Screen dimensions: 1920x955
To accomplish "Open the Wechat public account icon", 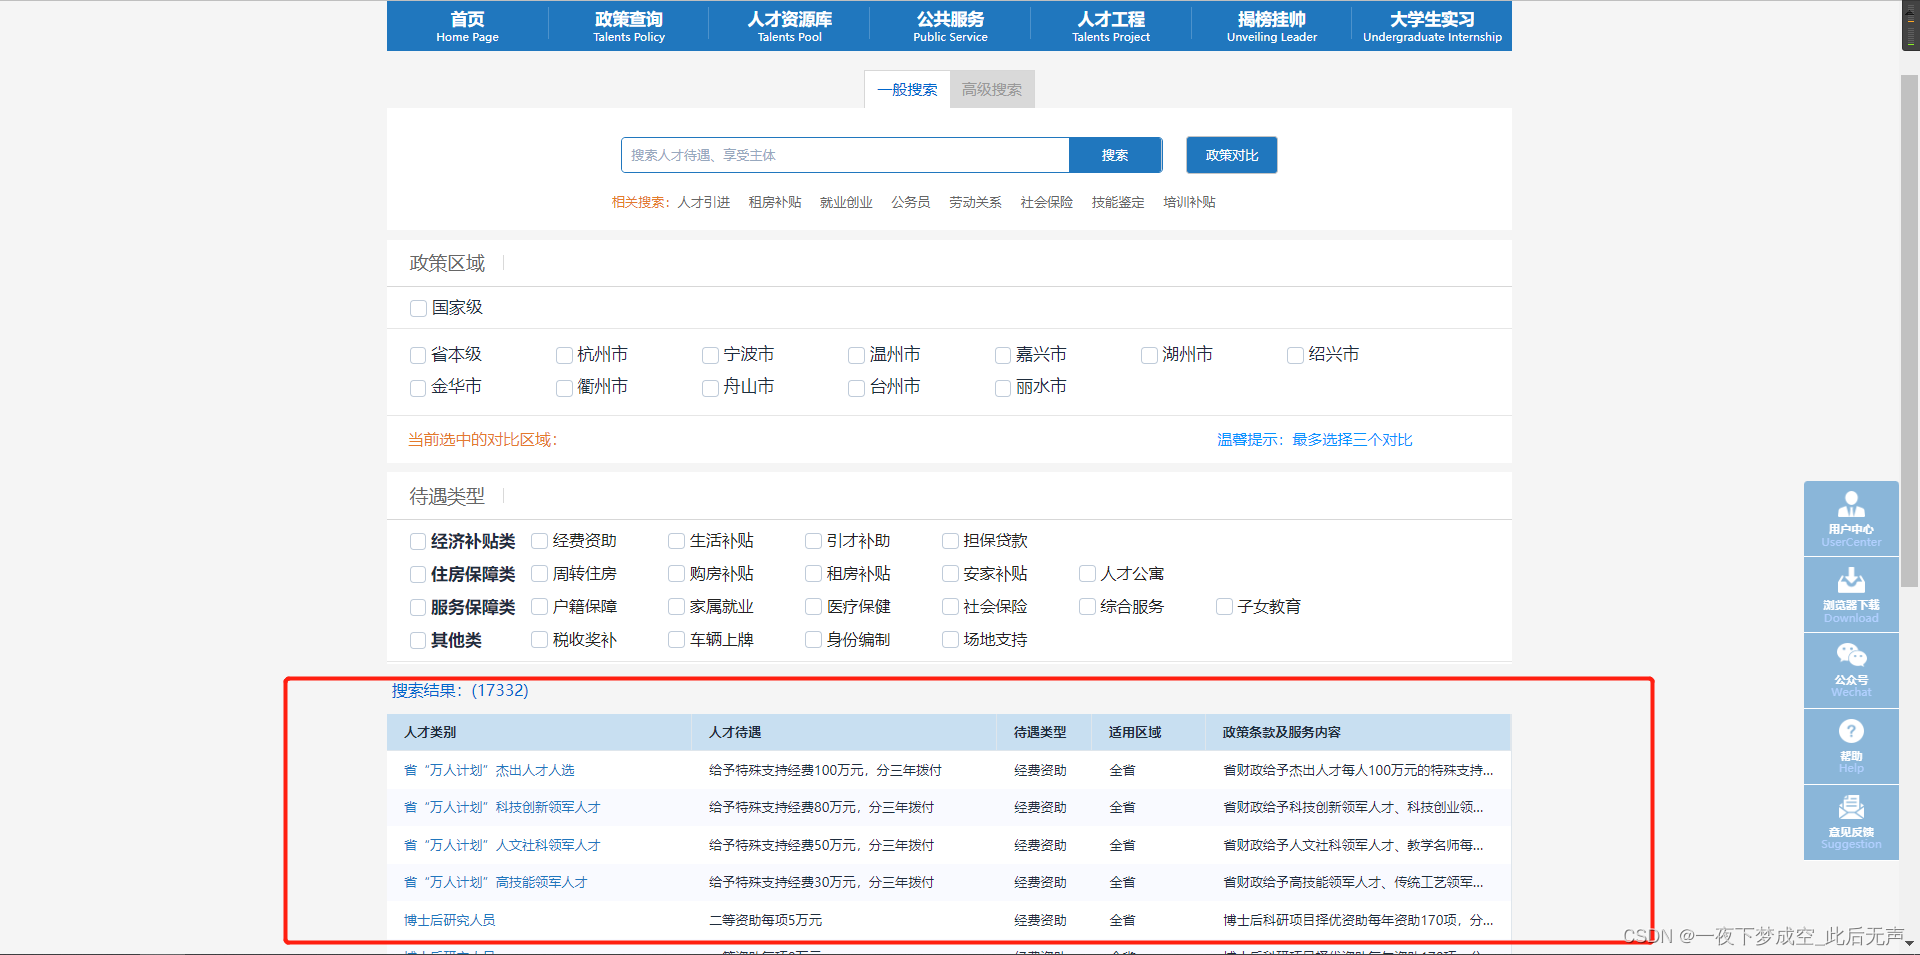I will [1851, 671].
